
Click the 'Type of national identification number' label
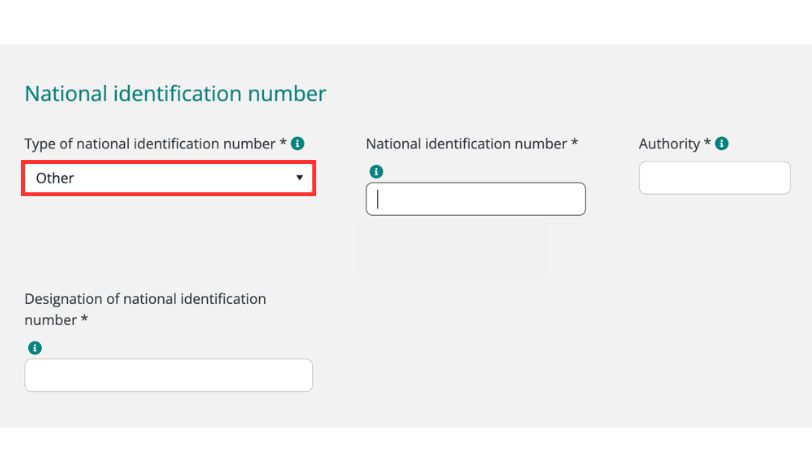point(150,144)
